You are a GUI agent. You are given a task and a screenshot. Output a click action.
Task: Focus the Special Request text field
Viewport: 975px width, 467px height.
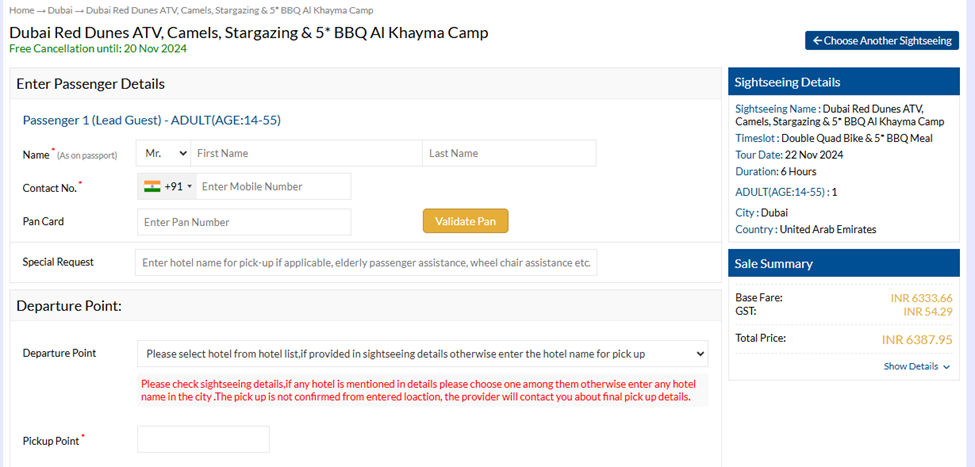pyautogui.click(x=366, y=263)
